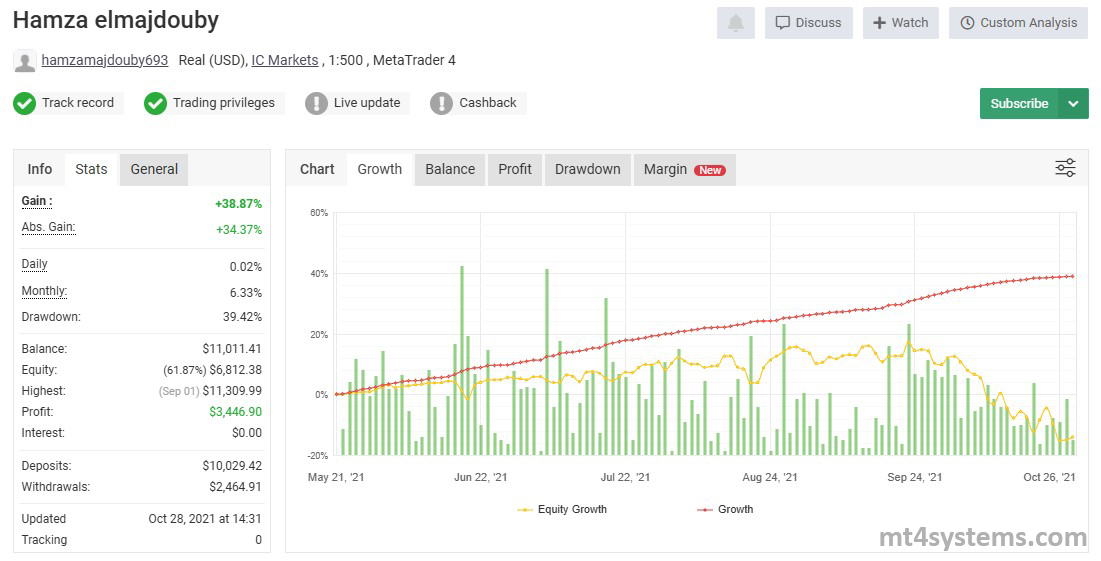Click the Trading privileges green checkmark
The height and width of the screenshot is (561, 1101).
(155, 103)
